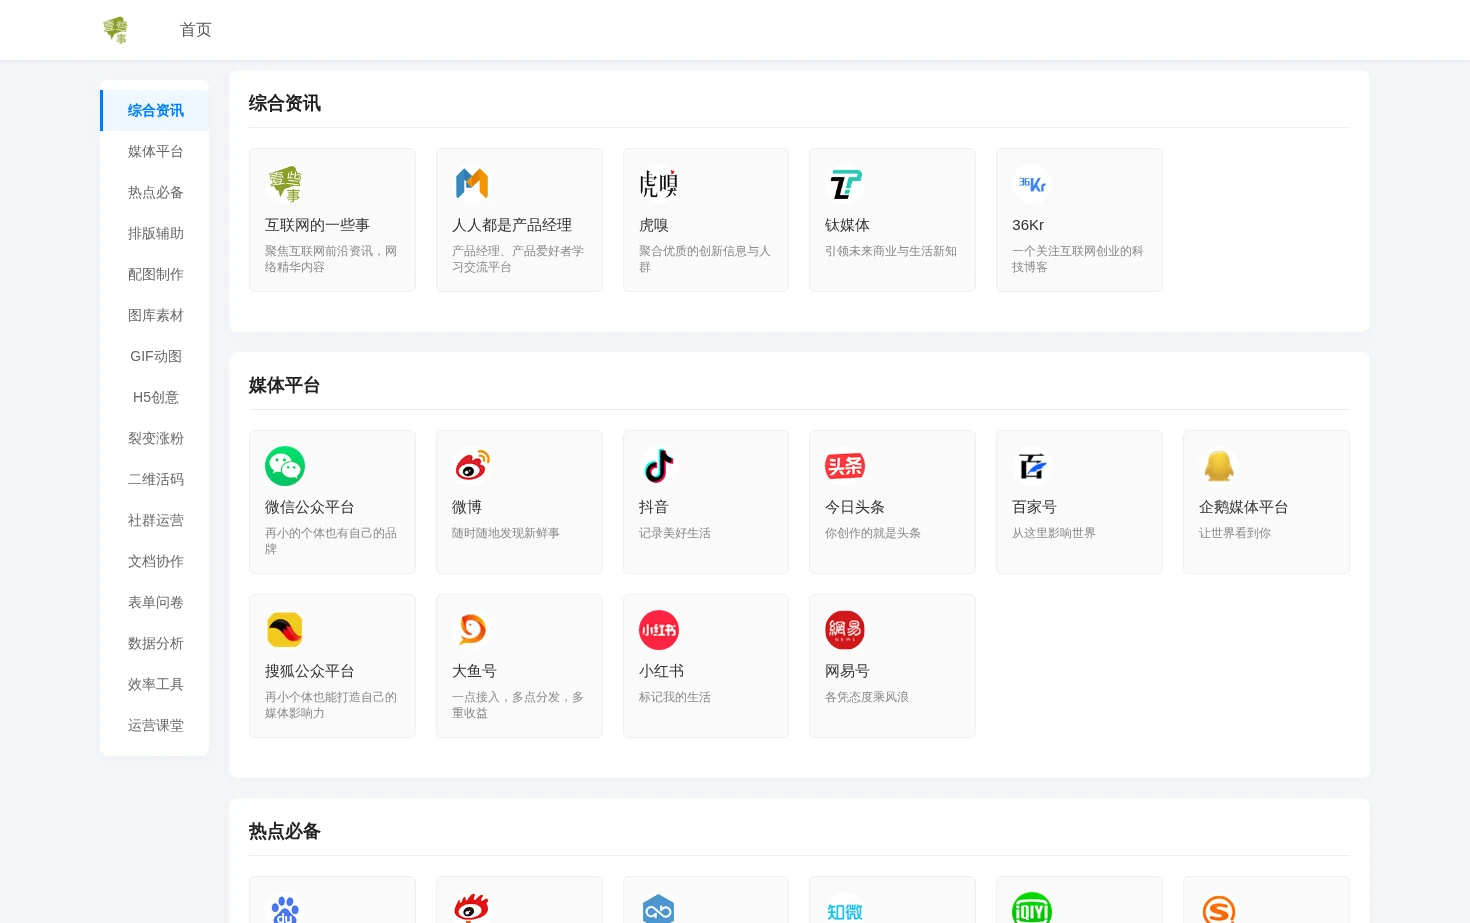Click the 热点必备 section heading
Screen dimensions: 1470x923
coord(285,832)
